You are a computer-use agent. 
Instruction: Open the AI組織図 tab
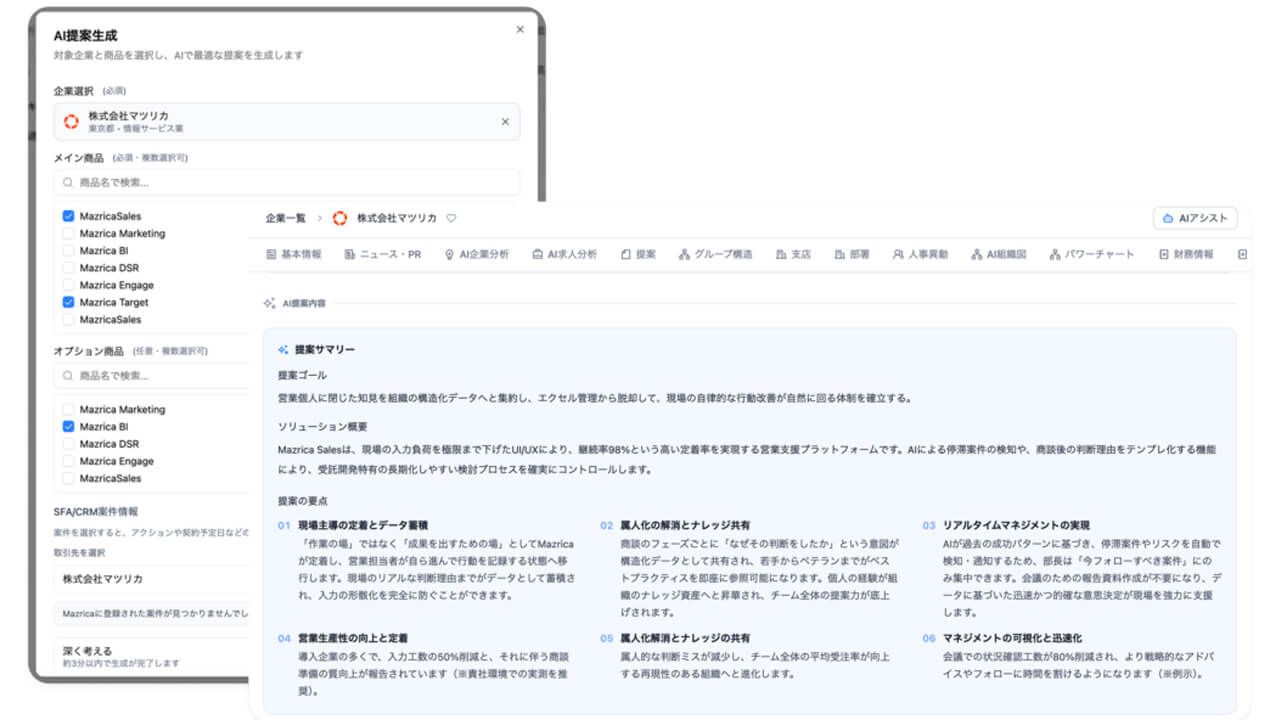(999, 255)
